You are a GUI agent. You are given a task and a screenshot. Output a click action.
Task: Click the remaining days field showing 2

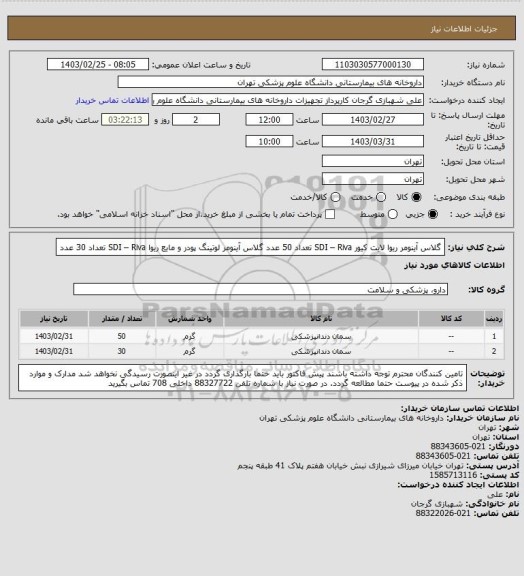[x=196, y=120]
